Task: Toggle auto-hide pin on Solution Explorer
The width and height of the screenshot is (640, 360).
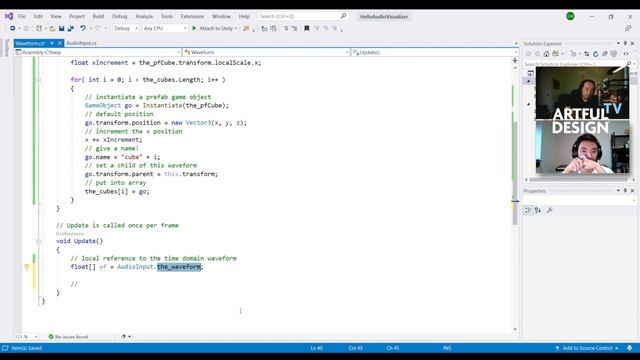Action: point(625,43)
